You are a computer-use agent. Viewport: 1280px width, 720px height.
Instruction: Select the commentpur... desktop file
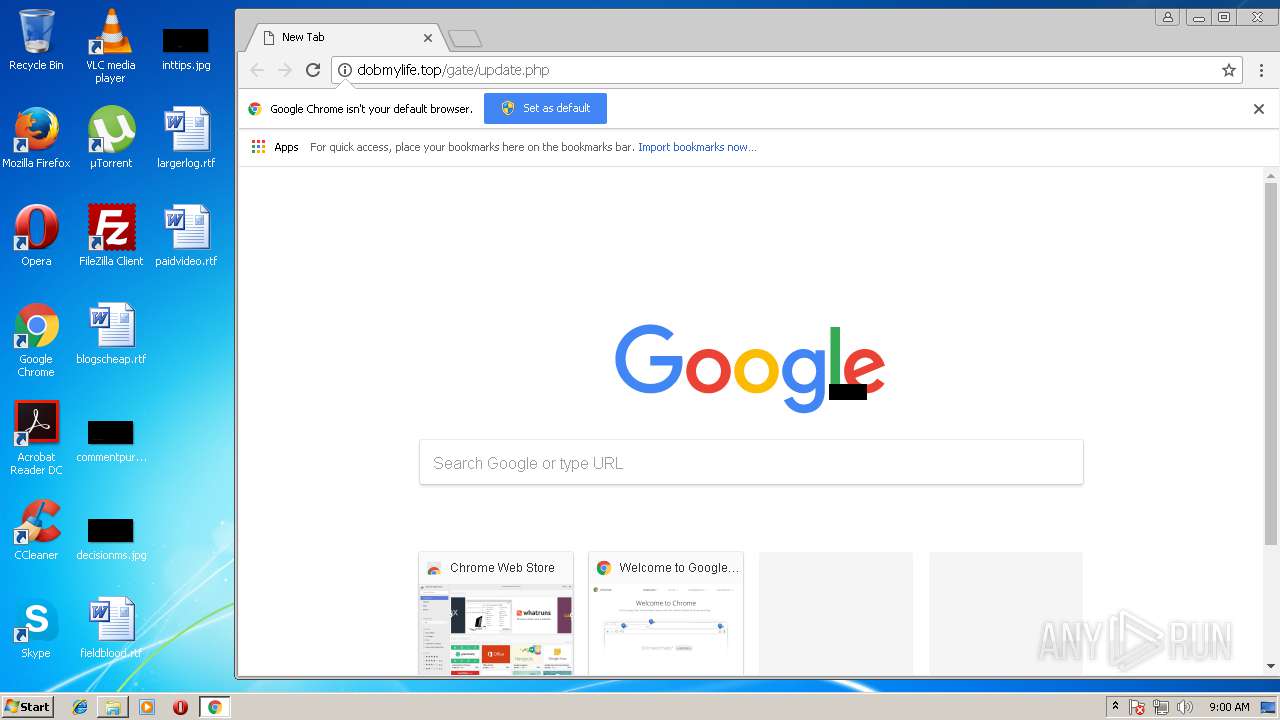(111, 442)
